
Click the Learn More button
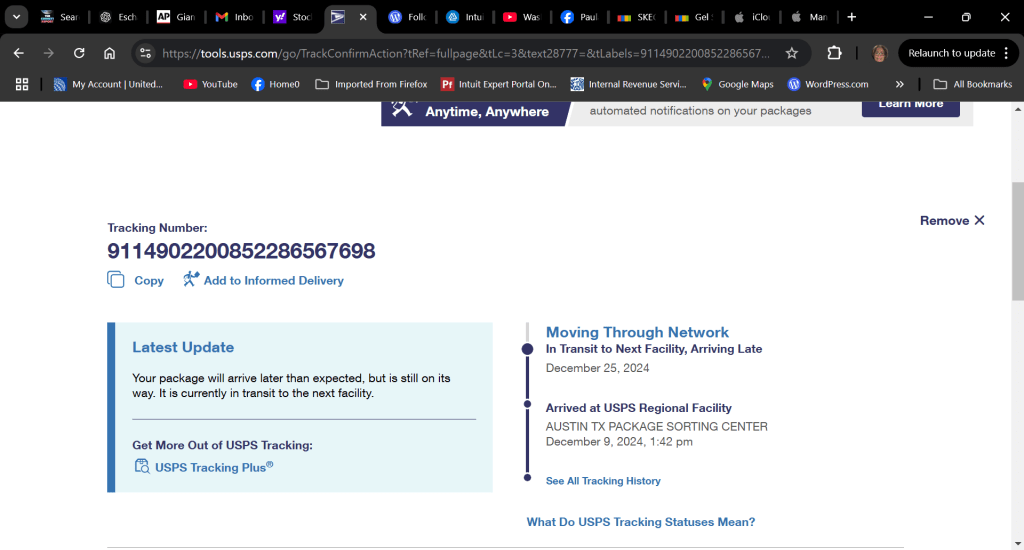pyautogui.click(x=910, y=104)
